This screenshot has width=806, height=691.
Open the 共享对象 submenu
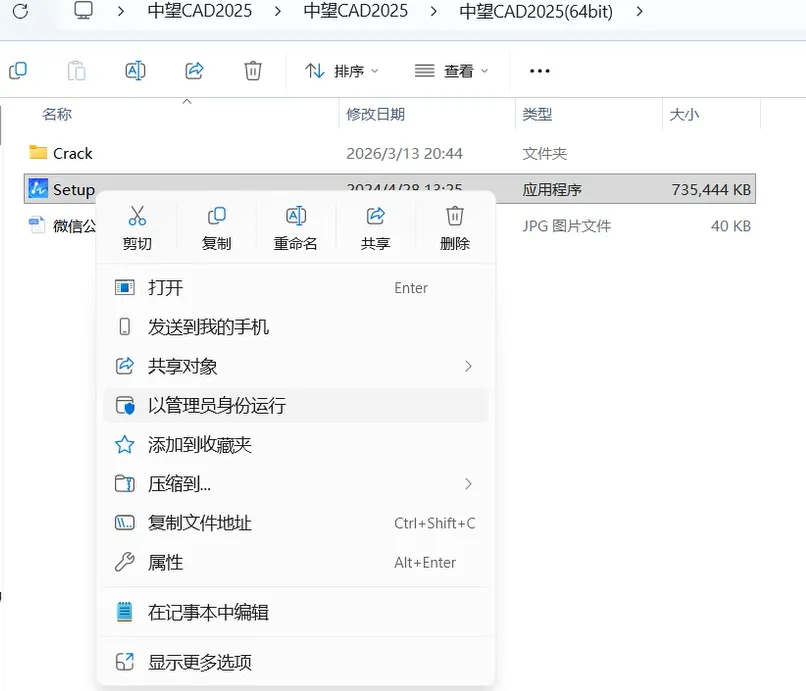coord(296,366)
